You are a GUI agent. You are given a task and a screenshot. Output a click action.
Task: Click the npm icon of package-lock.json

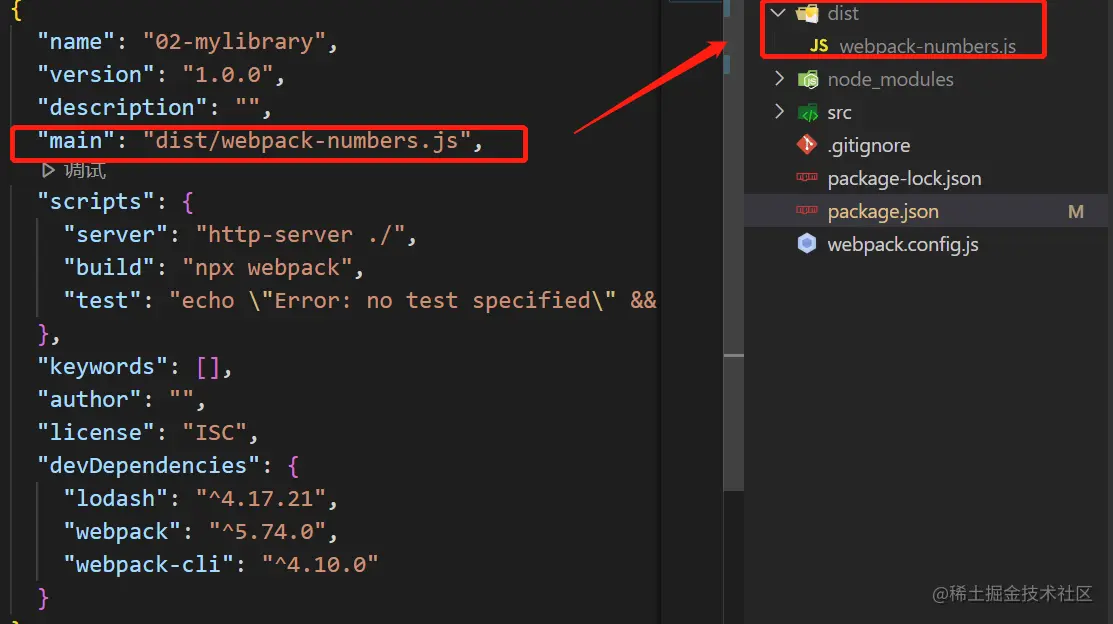[807, 177]
